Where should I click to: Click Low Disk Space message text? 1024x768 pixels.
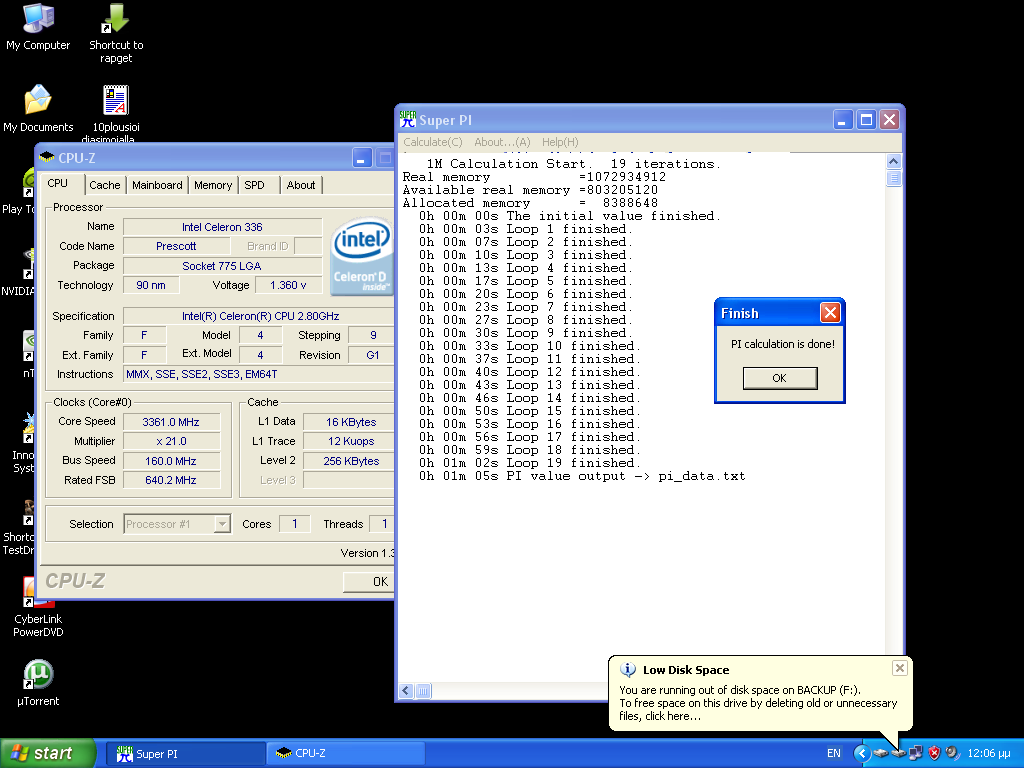click(758, 703)
